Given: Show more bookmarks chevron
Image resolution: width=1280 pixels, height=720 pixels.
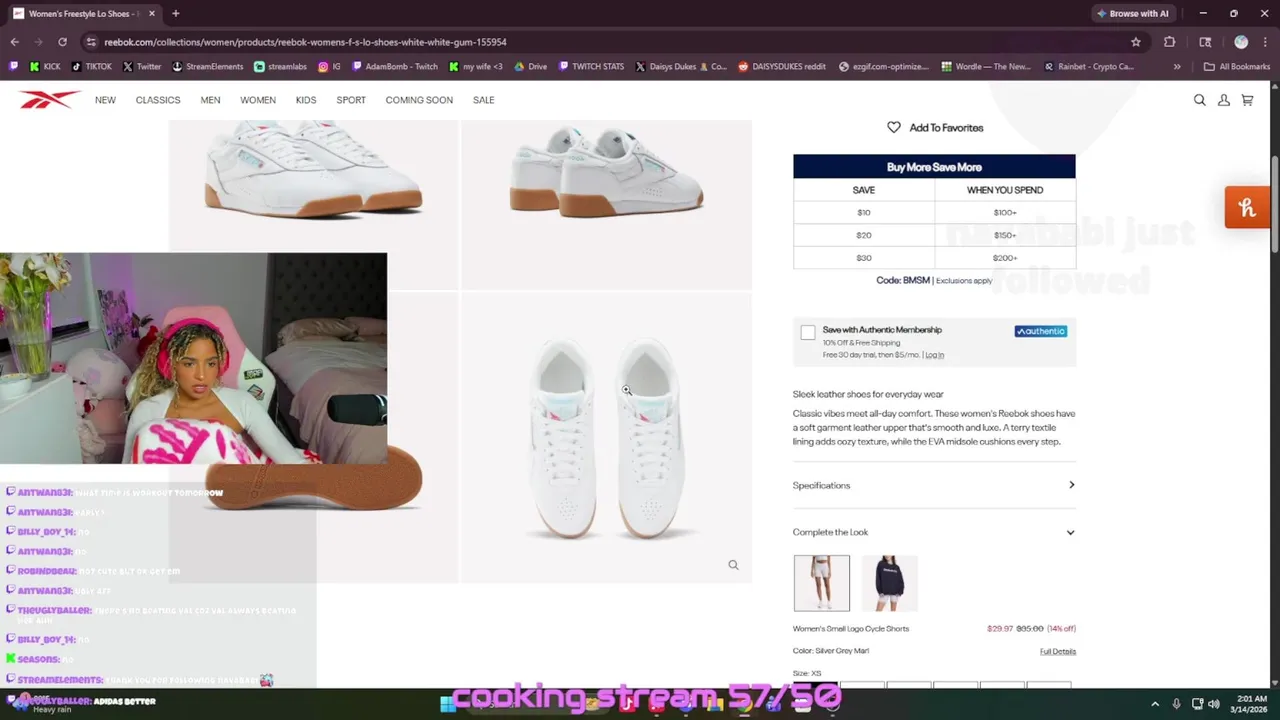Looking at the screenshot, I should point(1177,67).
